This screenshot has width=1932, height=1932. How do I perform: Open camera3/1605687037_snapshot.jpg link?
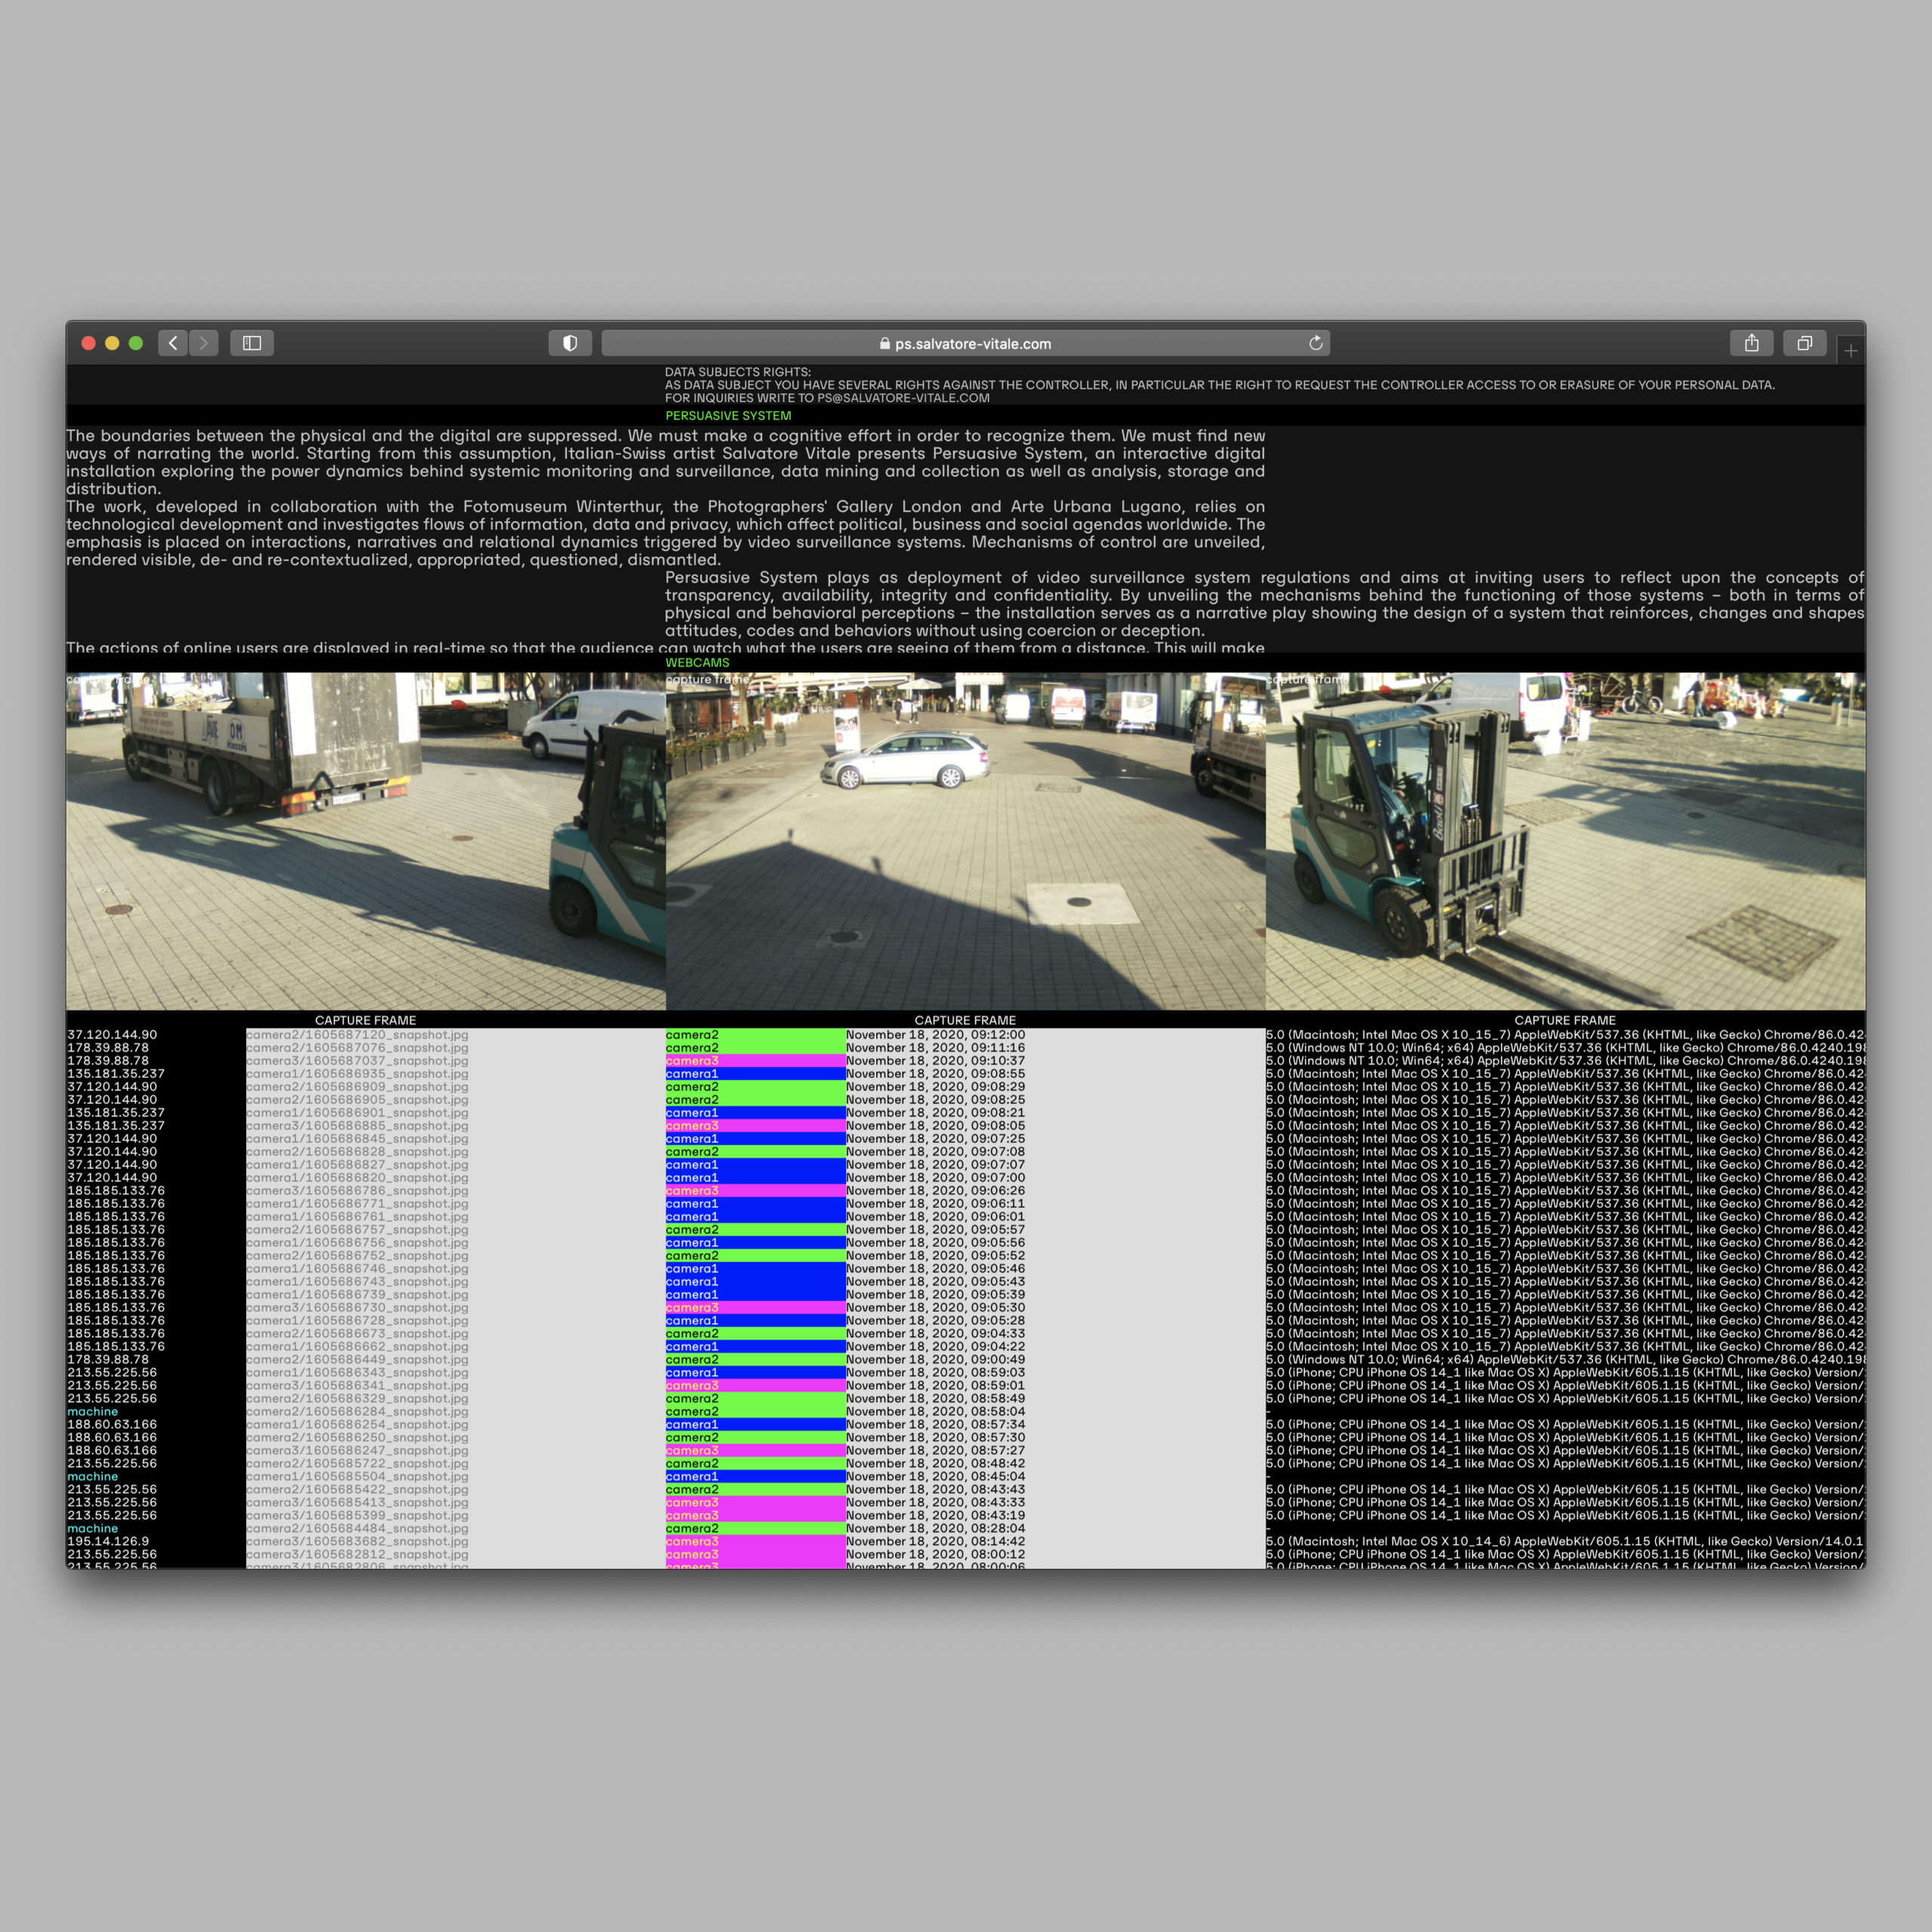pyautogui.click(x=357, y=1061)
